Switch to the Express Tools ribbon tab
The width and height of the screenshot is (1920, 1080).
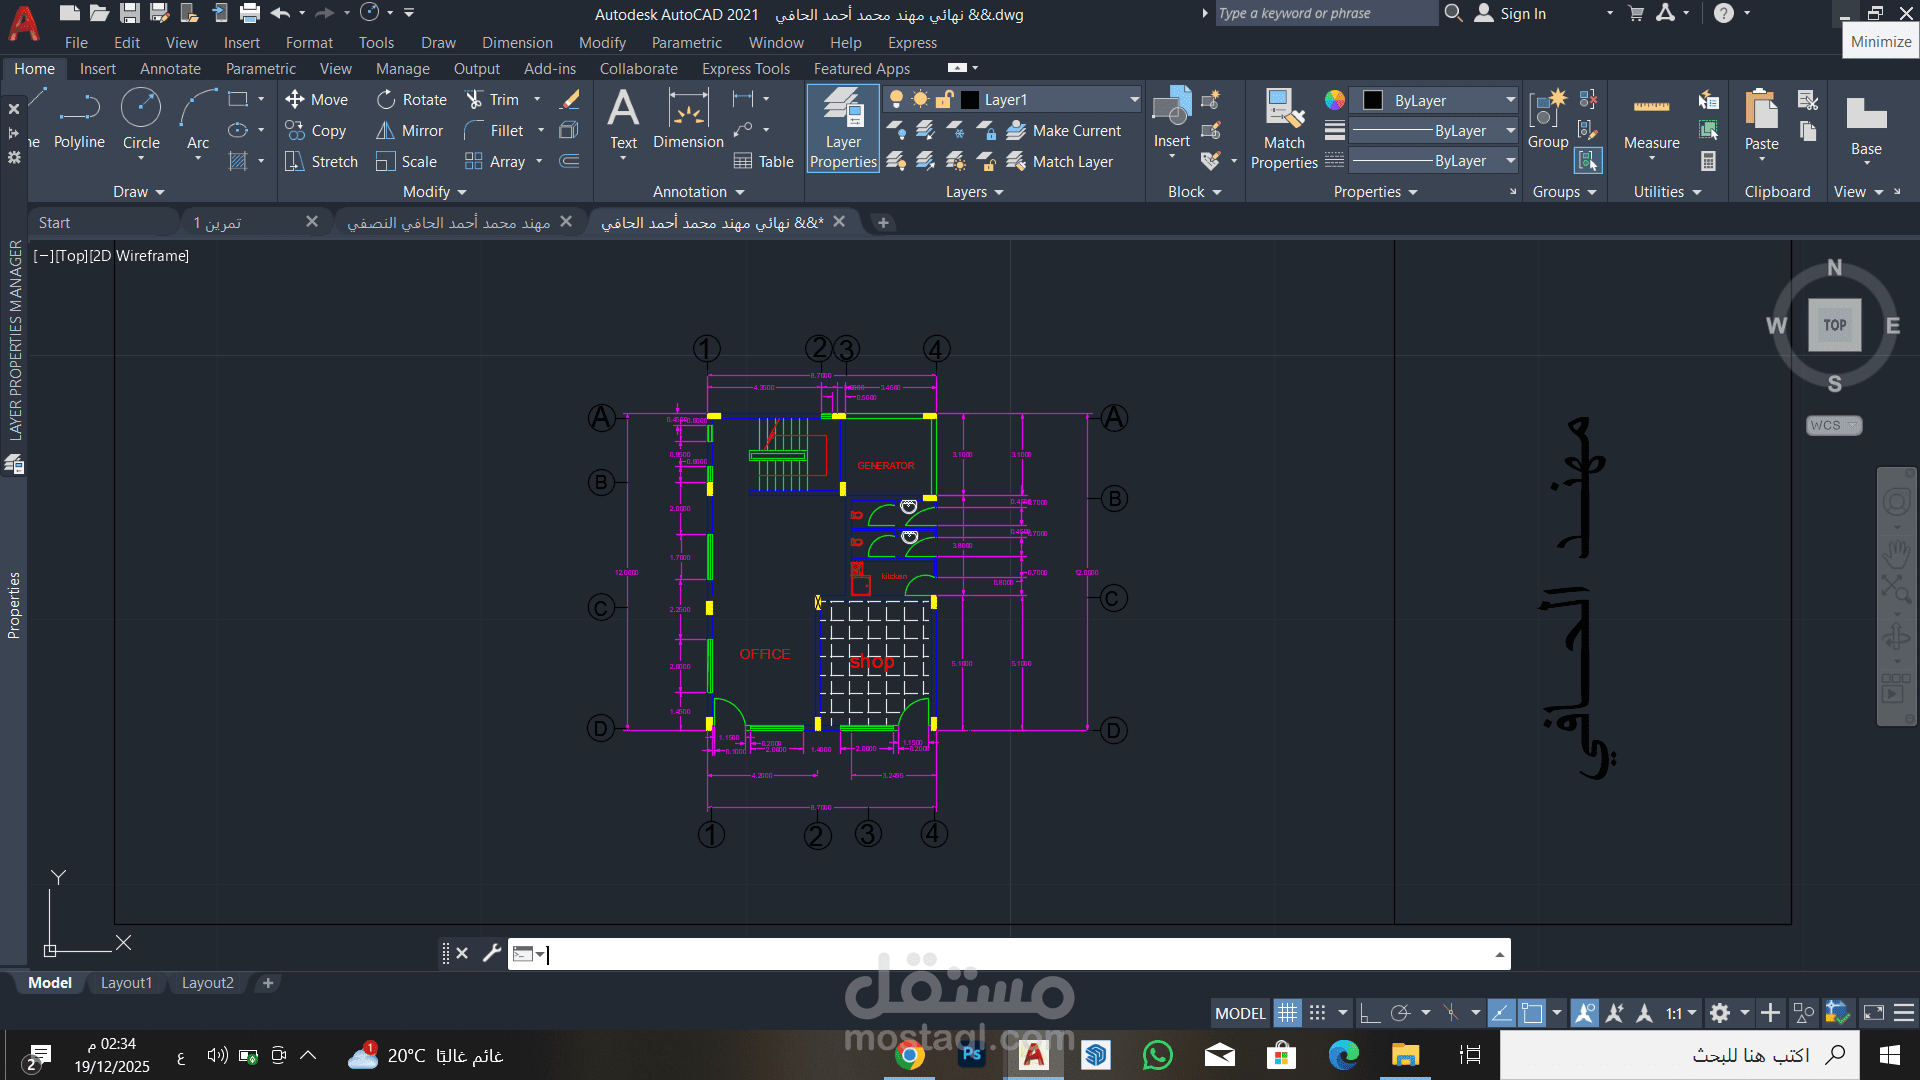click(746, 69)
